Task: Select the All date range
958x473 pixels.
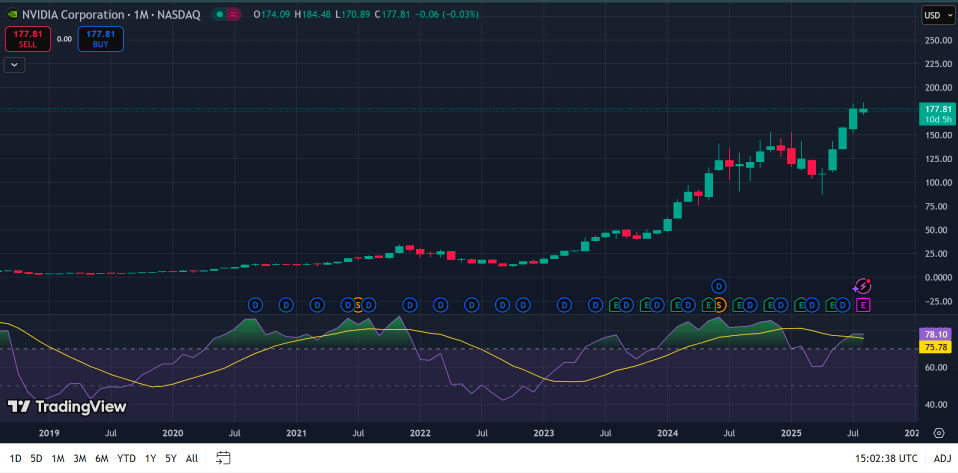Action: 192,458
